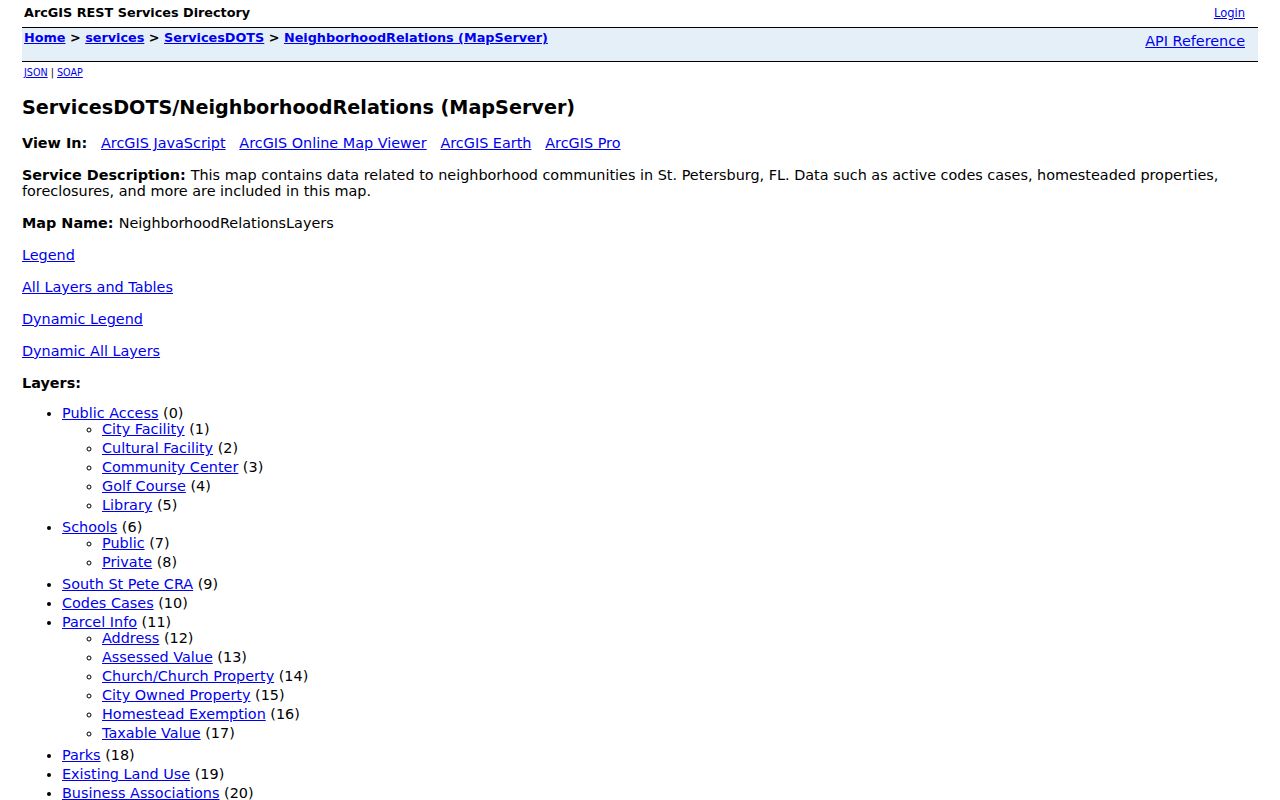Screen dimensions: 1280x800
Task: Open the Schools group layer
Action: [x=90, y=527]
